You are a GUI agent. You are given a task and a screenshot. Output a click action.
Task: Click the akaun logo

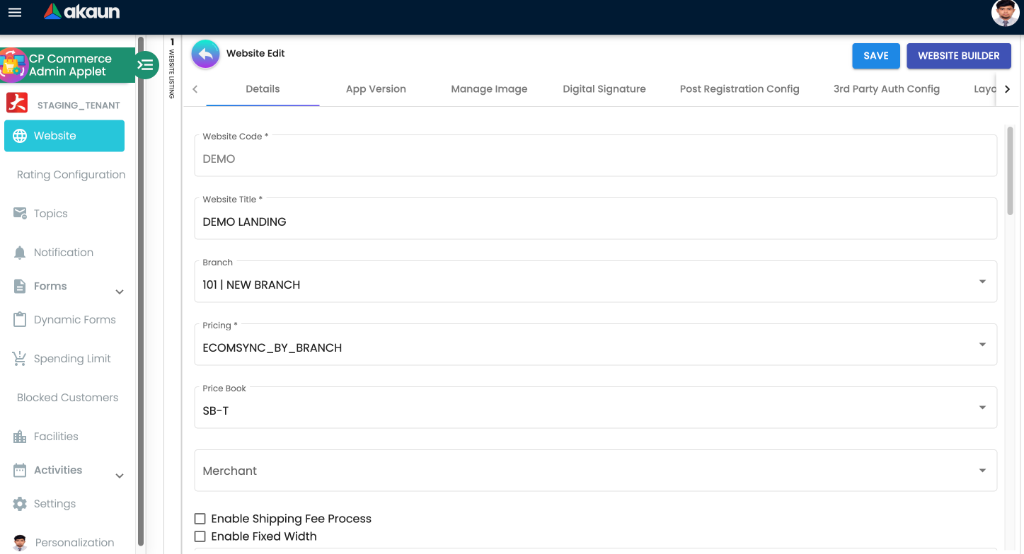[x=82, y=11]
